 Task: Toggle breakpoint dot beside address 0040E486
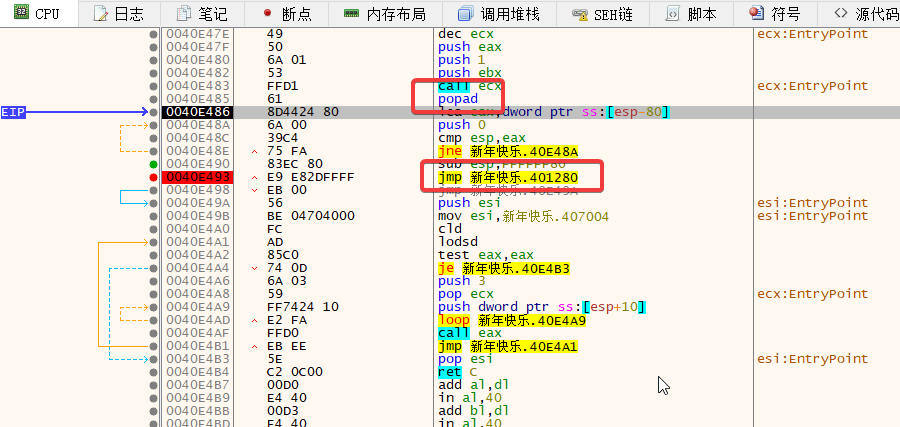153,112
